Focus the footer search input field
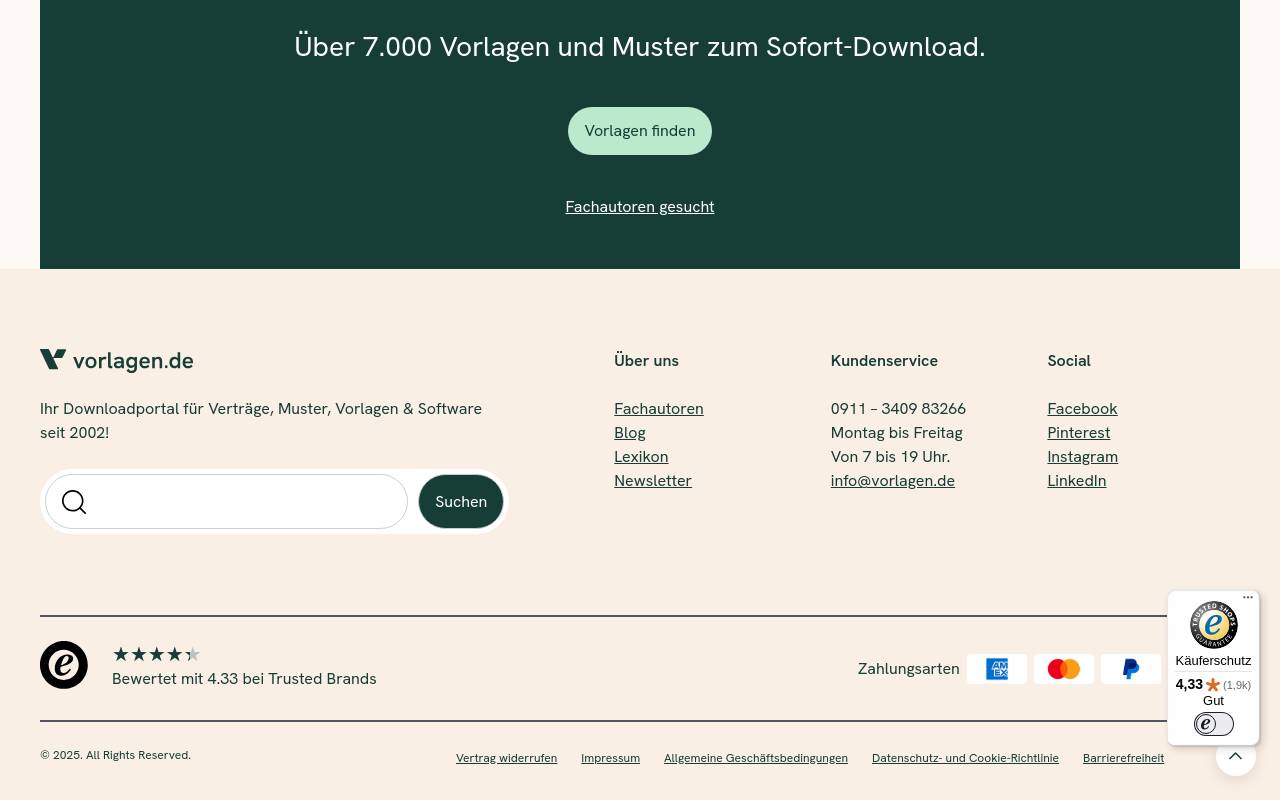The width and height of the screenshot is (1280, 800). pyautogui.click(x=227, y=502)
